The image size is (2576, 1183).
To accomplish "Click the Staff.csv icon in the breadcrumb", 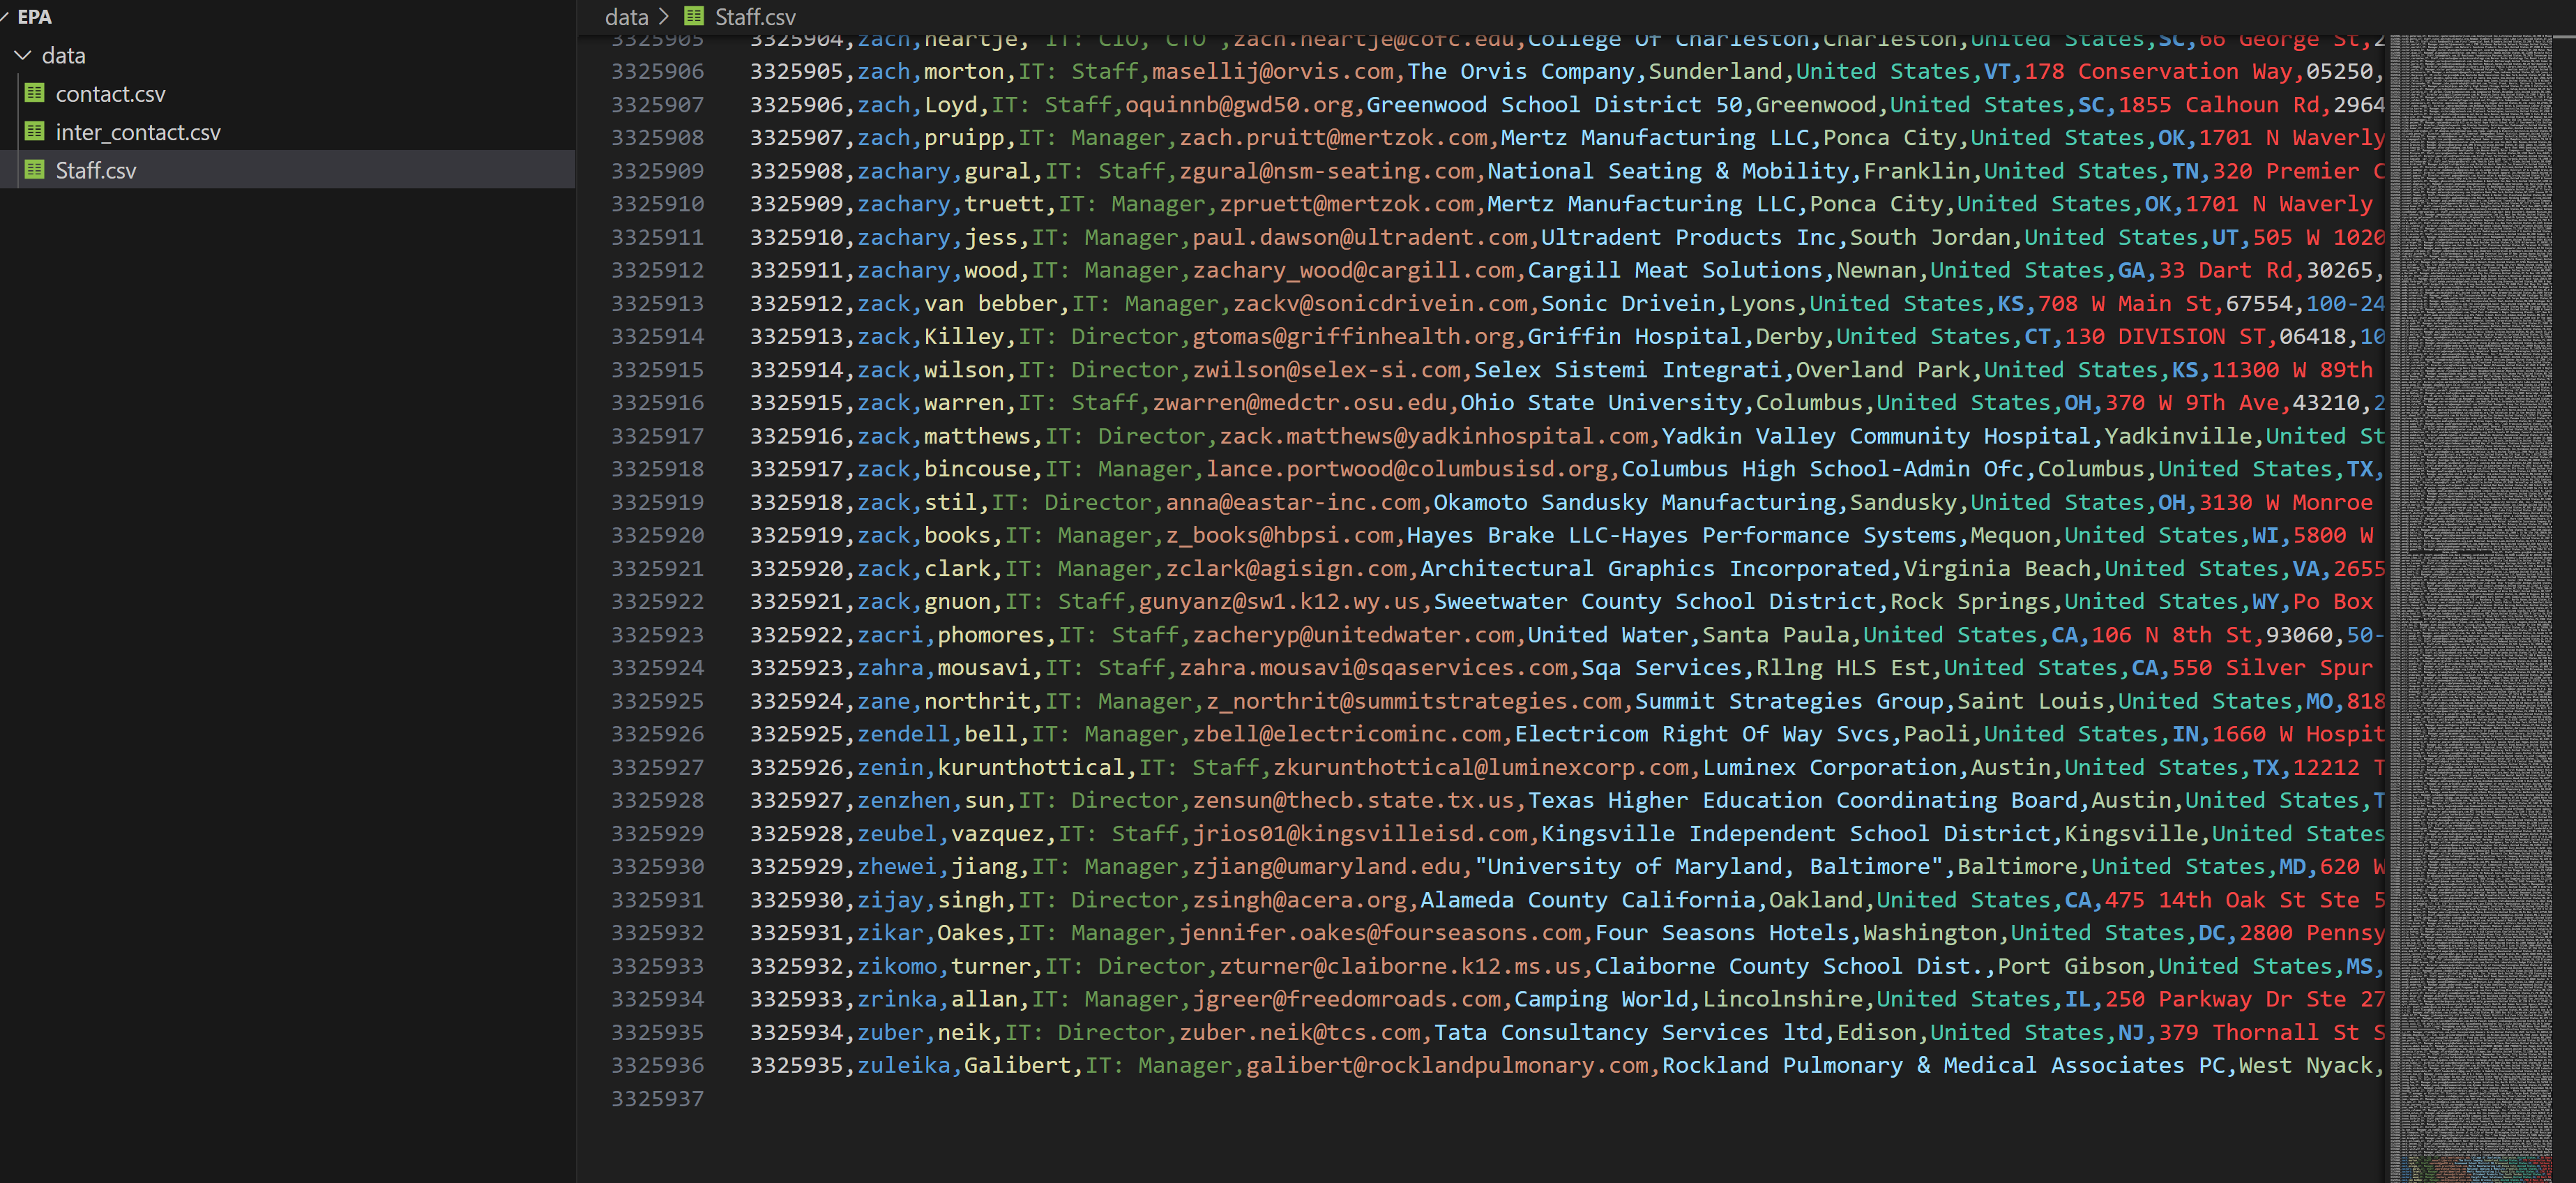I will 693,16.
